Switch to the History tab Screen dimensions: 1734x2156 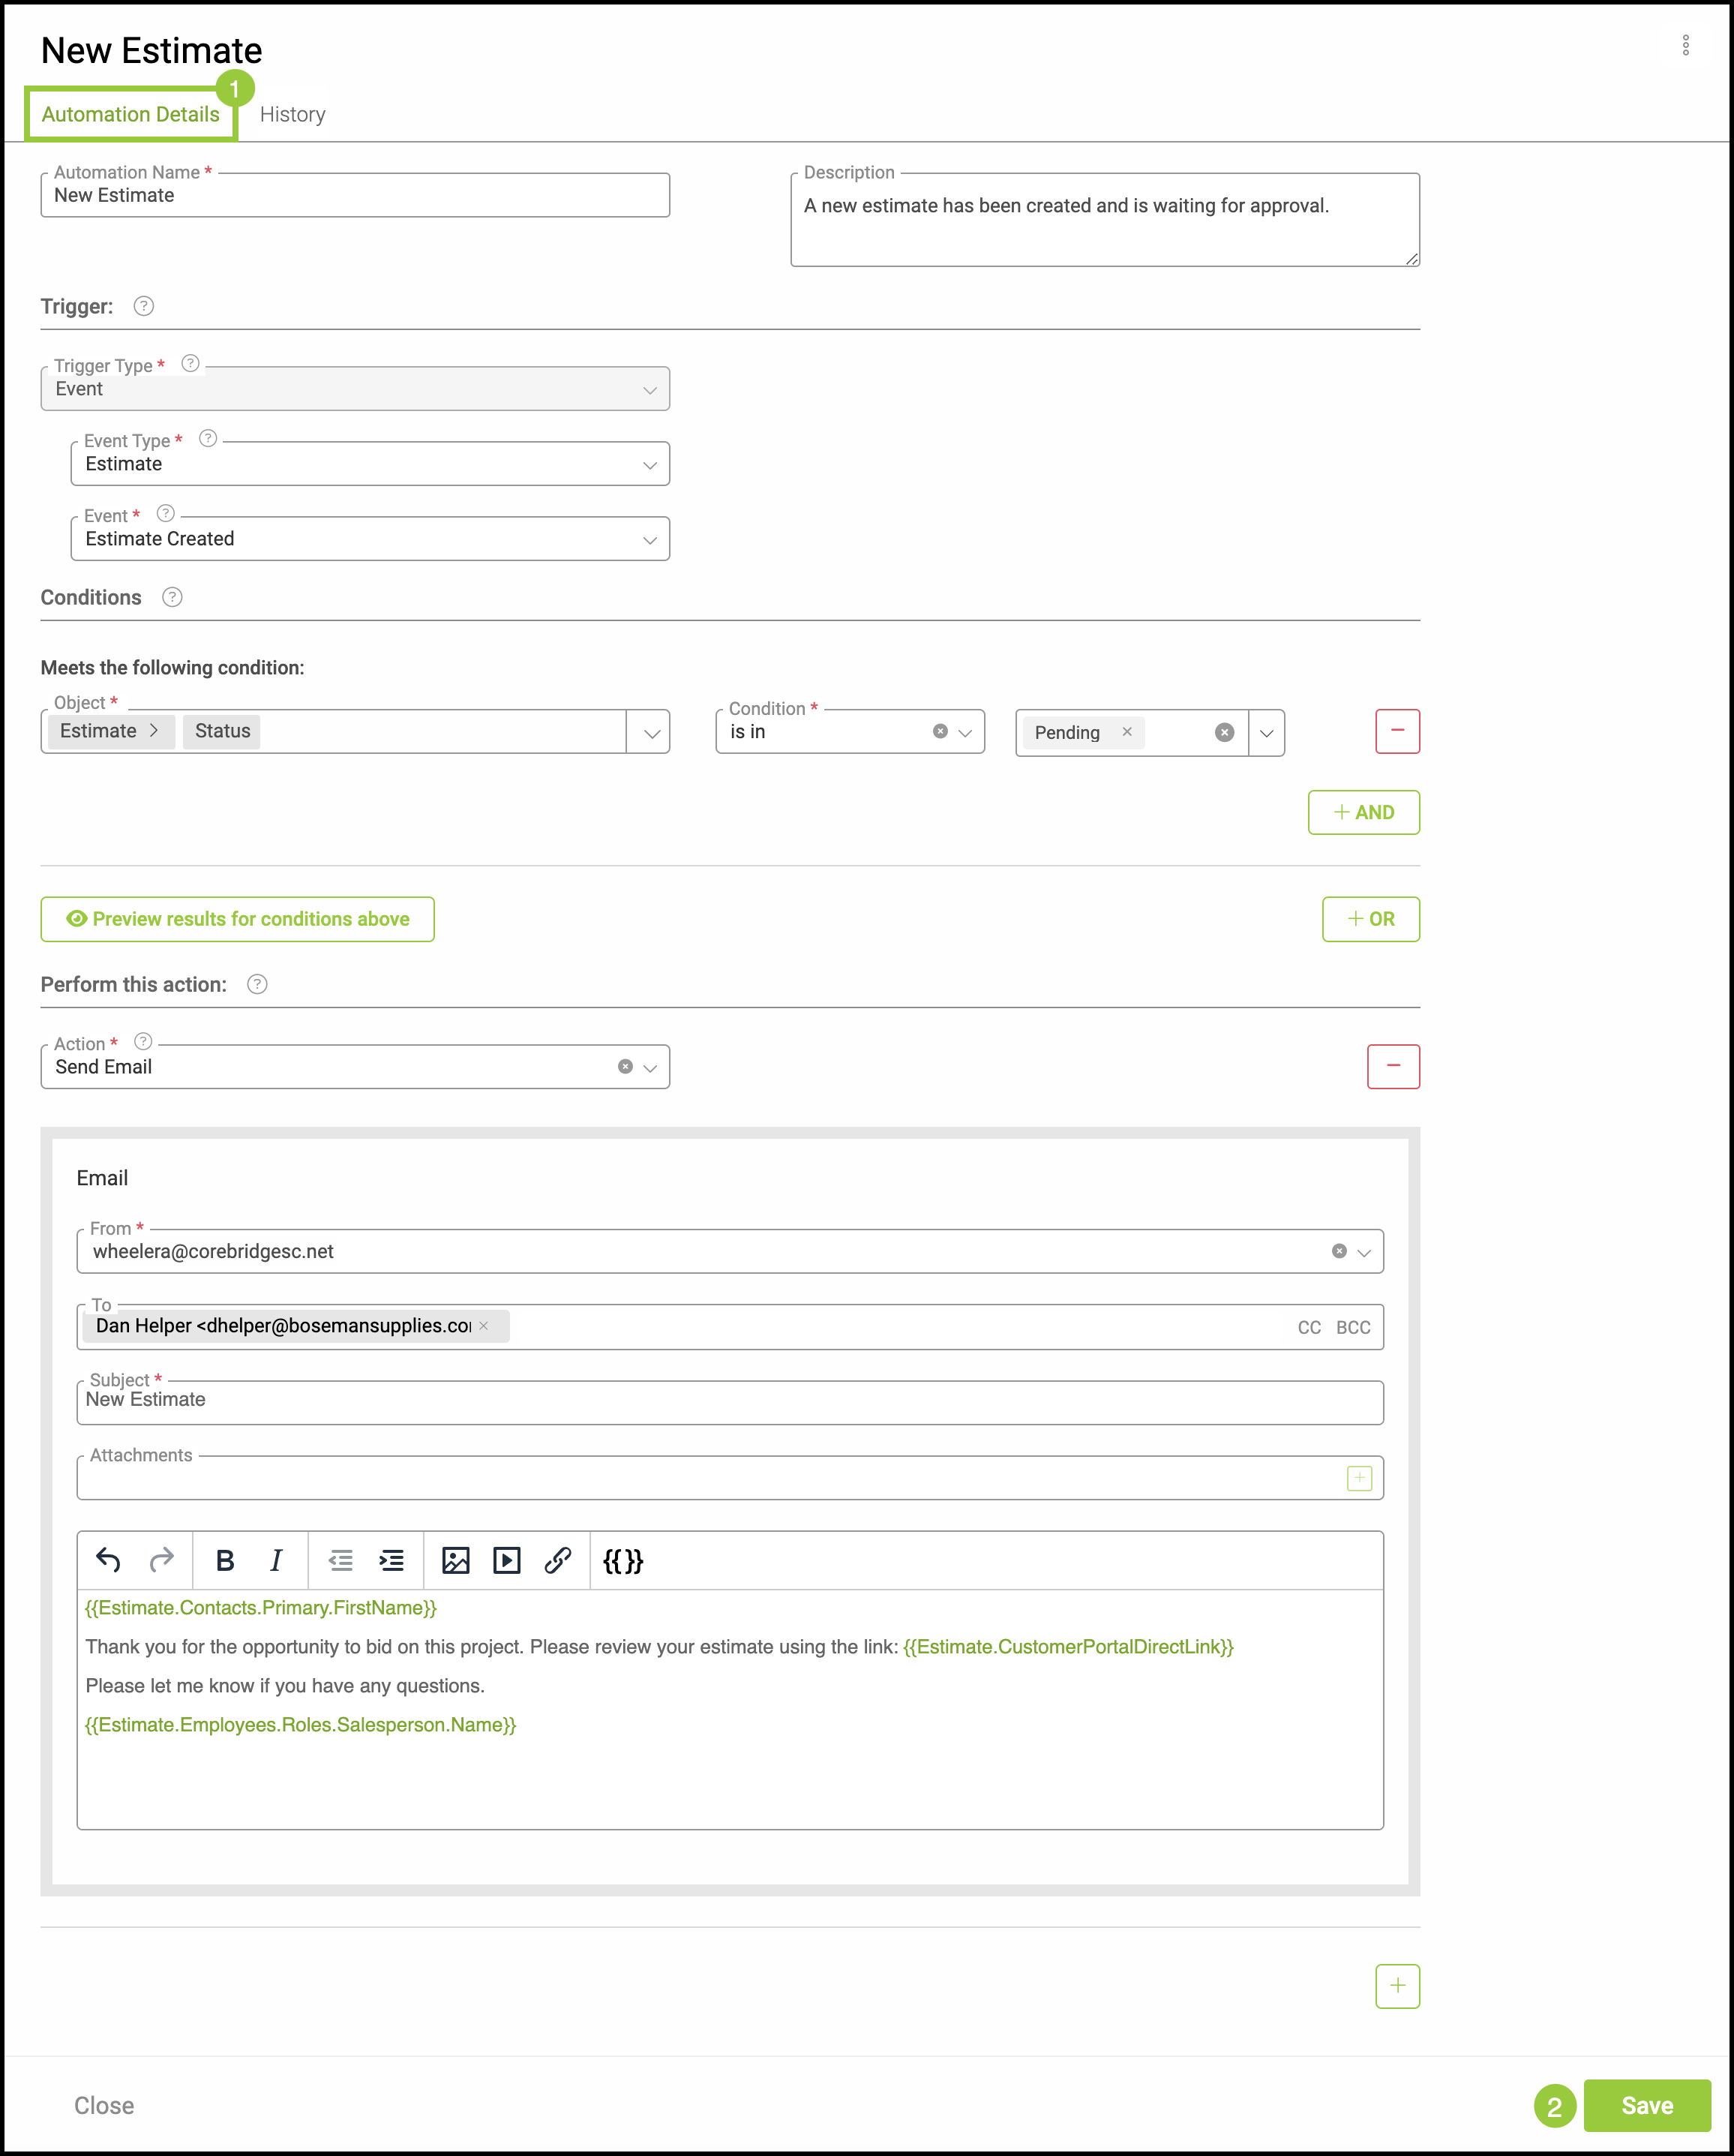[292, 114]
